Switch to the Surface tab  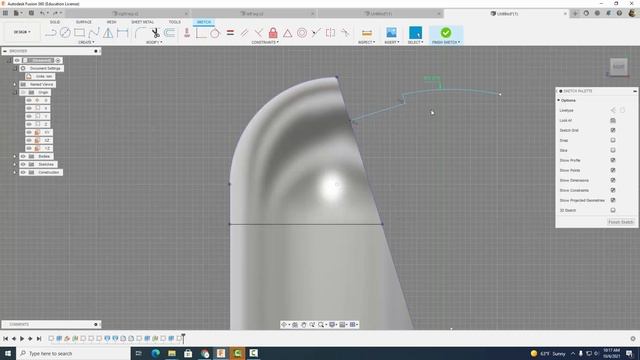tap(84, 22)
